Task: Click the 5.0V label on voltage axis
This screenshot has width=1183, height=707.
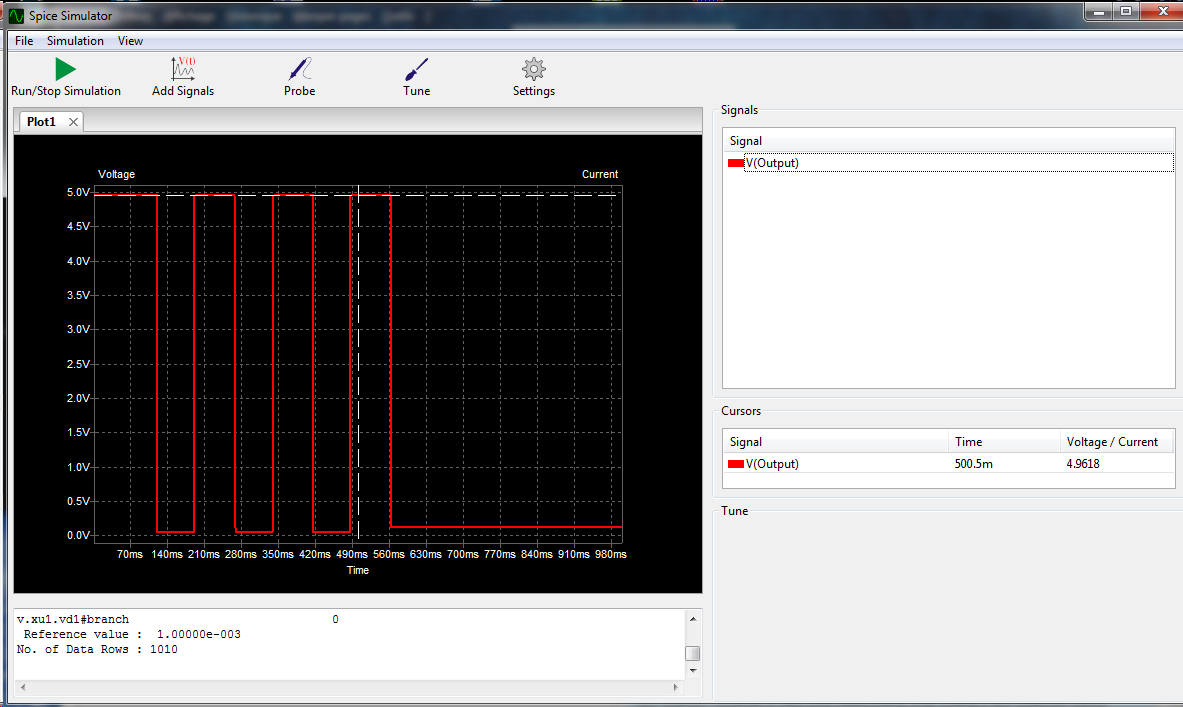Action: [x=78, y=192]
